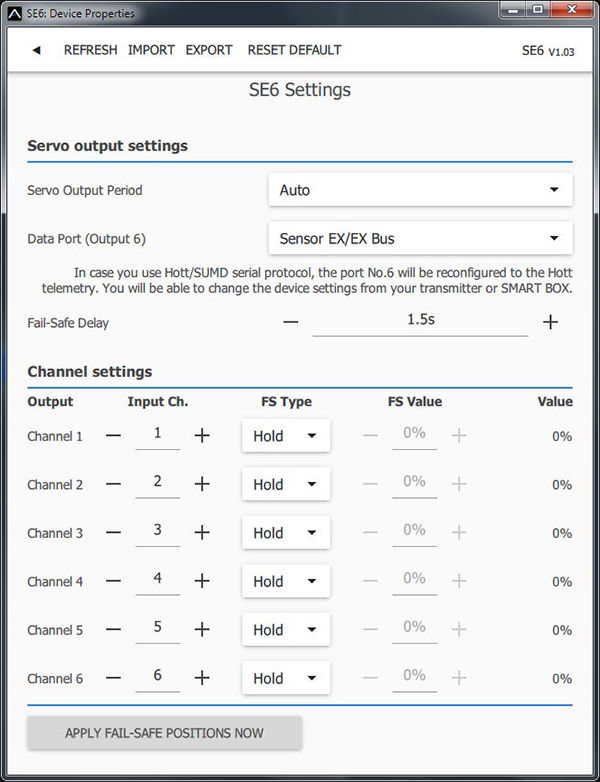Choose EXPORT in the top menu
The image size is (600, 782).
click(209, 50)
